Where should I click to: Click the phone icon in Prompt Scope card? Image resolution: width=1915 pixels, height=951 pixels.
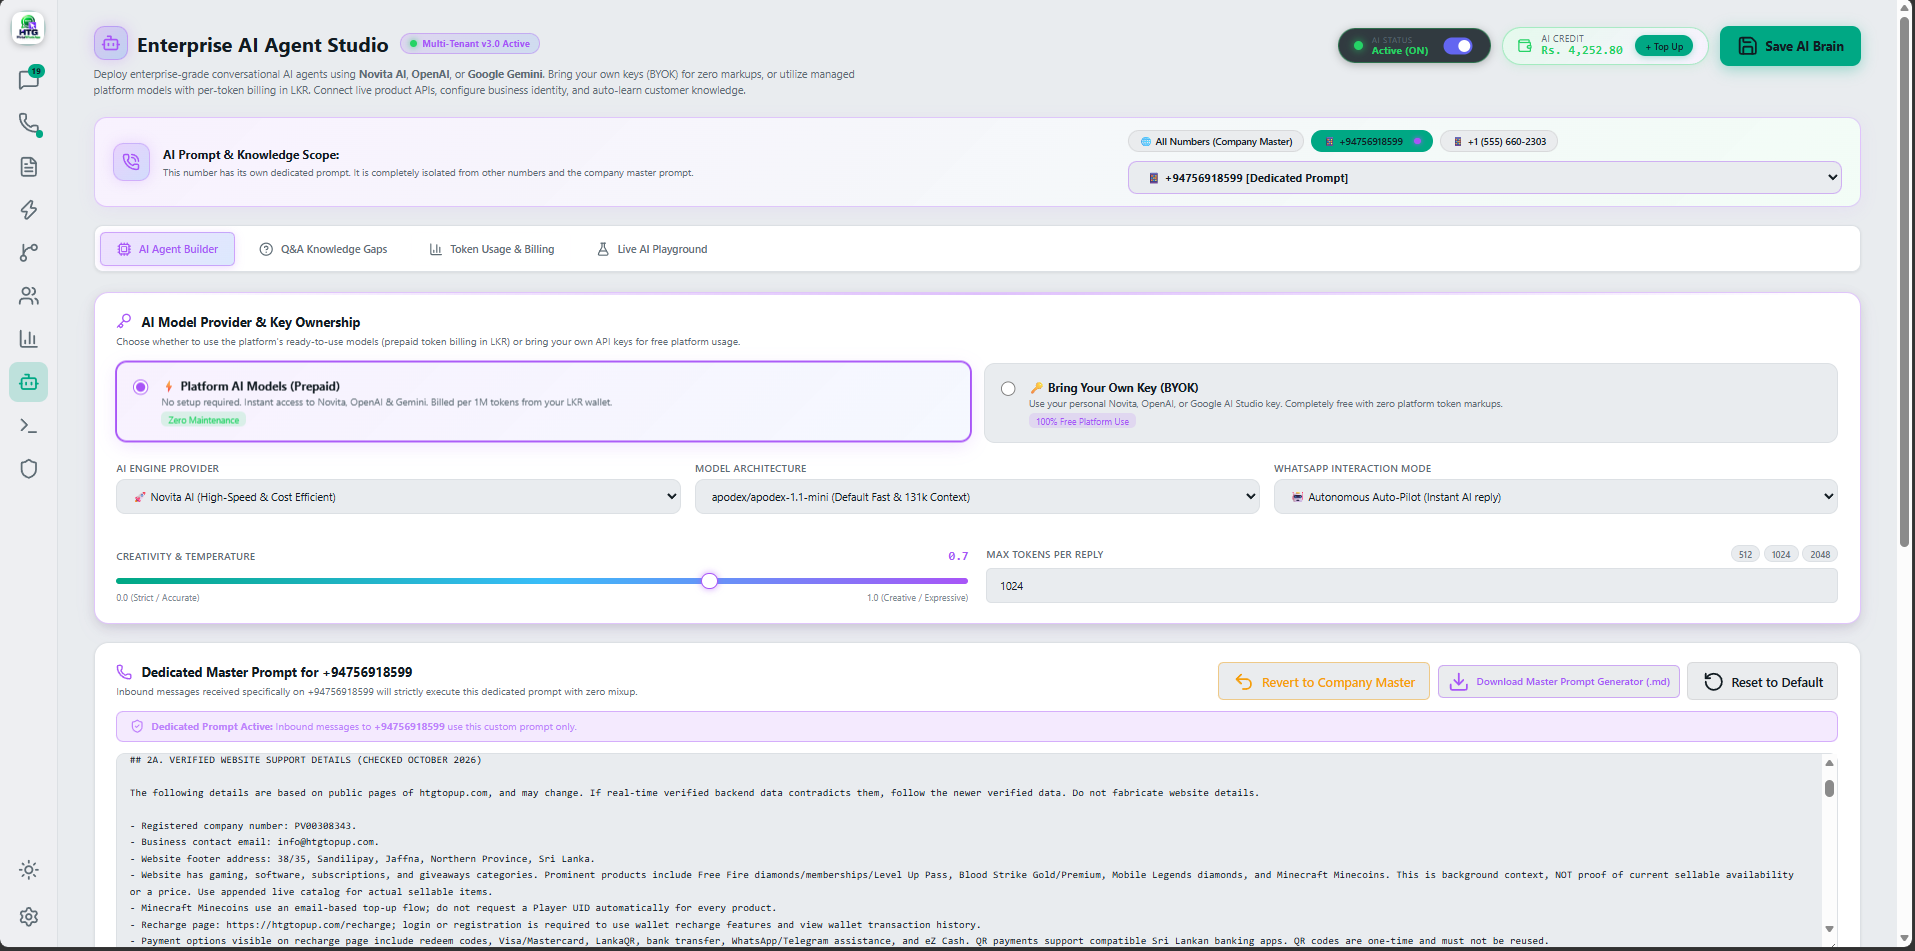click(x=131, y=162)
